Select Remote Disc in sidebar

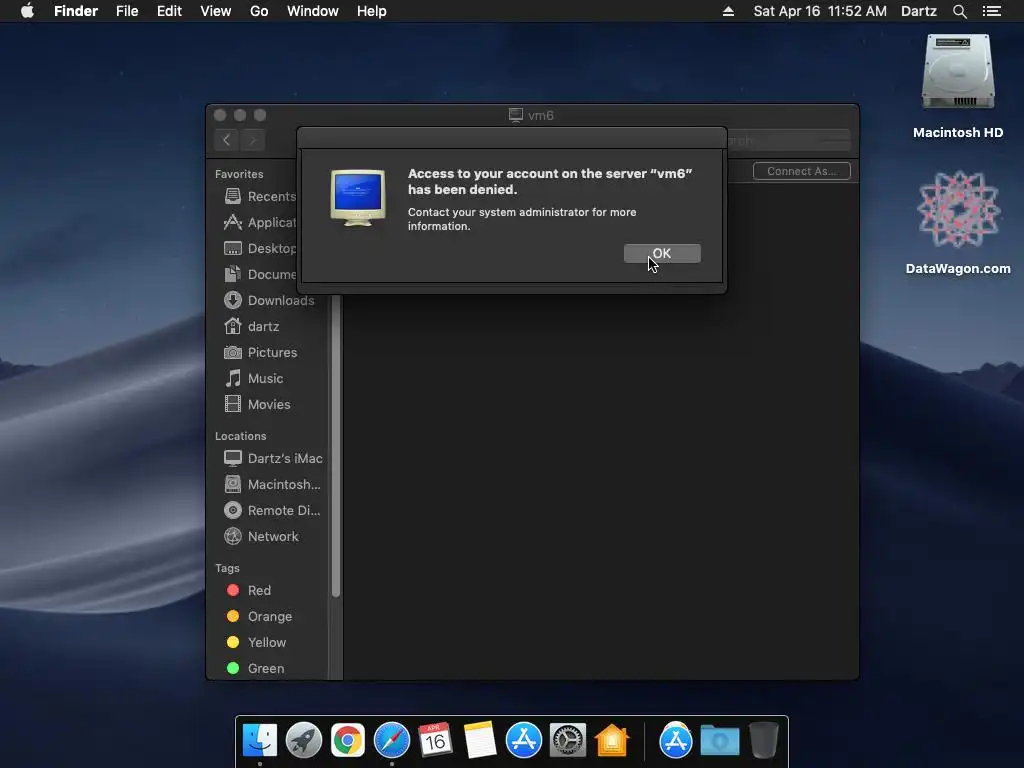pyautogui.click(x=272, y=511)
